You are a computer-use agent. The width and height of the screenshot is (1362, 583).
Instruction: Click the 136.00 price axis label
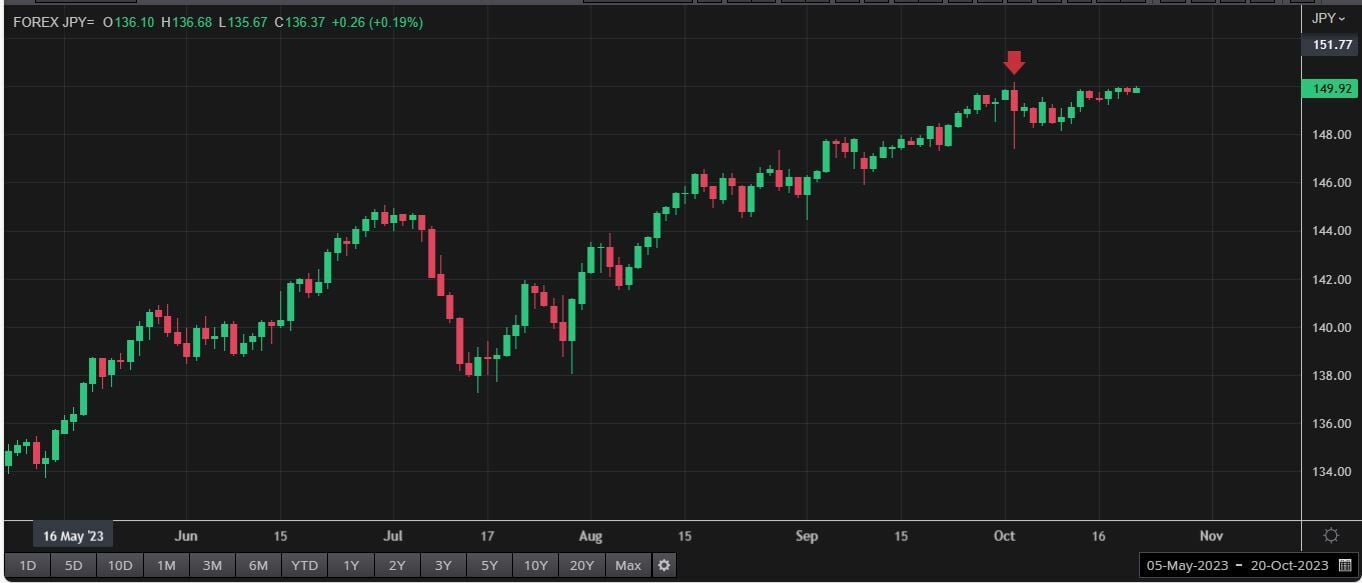click(1331, 424)
